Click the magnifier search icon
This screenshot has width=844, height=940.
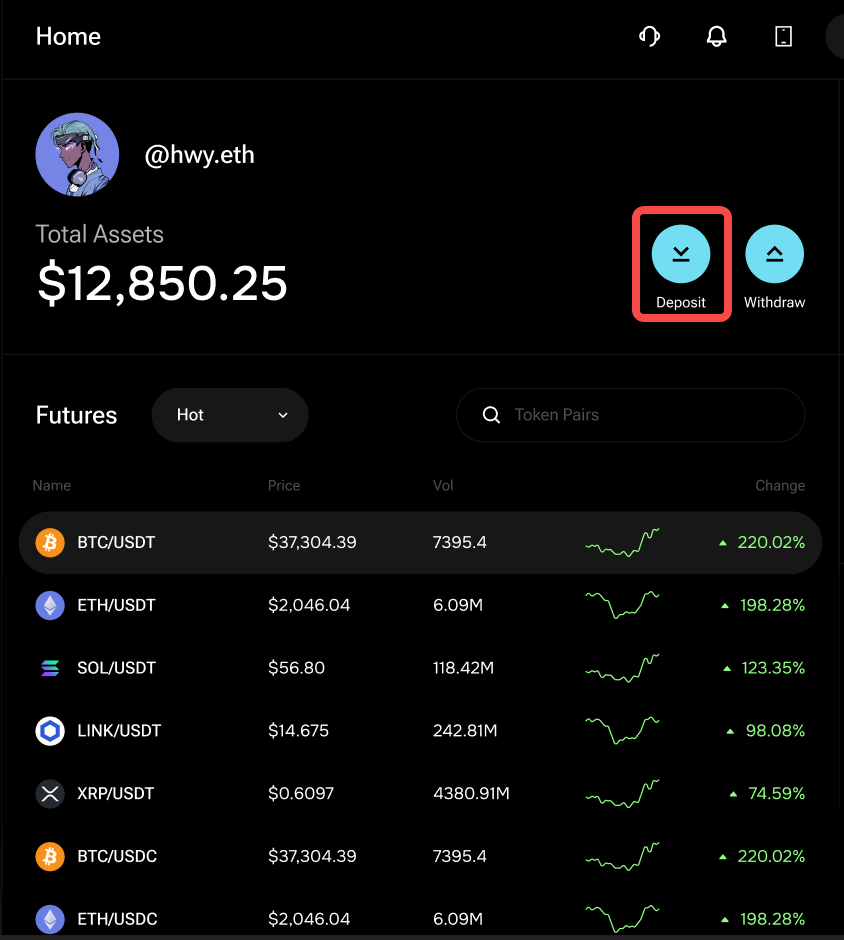(491, 415)
